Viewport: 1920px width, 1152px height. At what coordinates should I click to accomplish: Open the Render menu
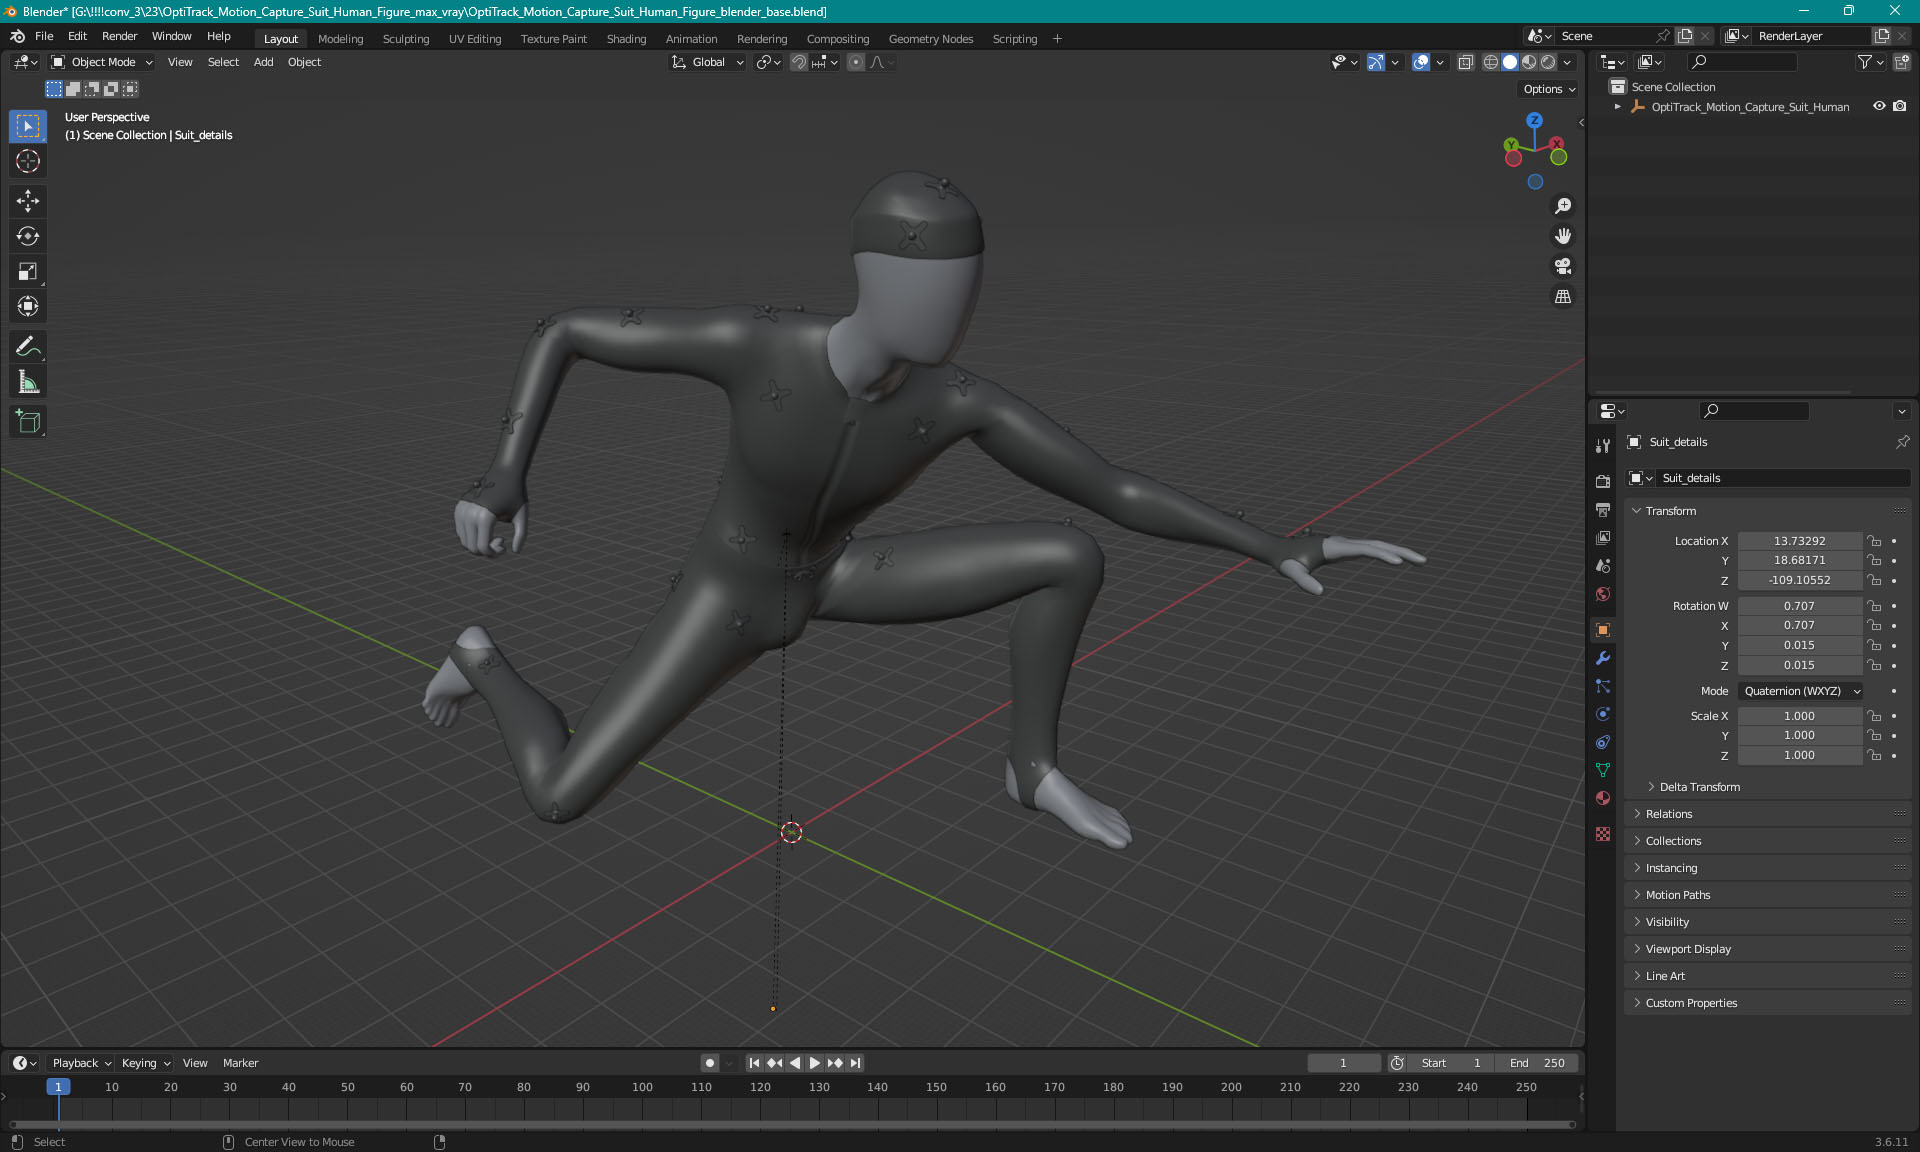click(119, 36)
